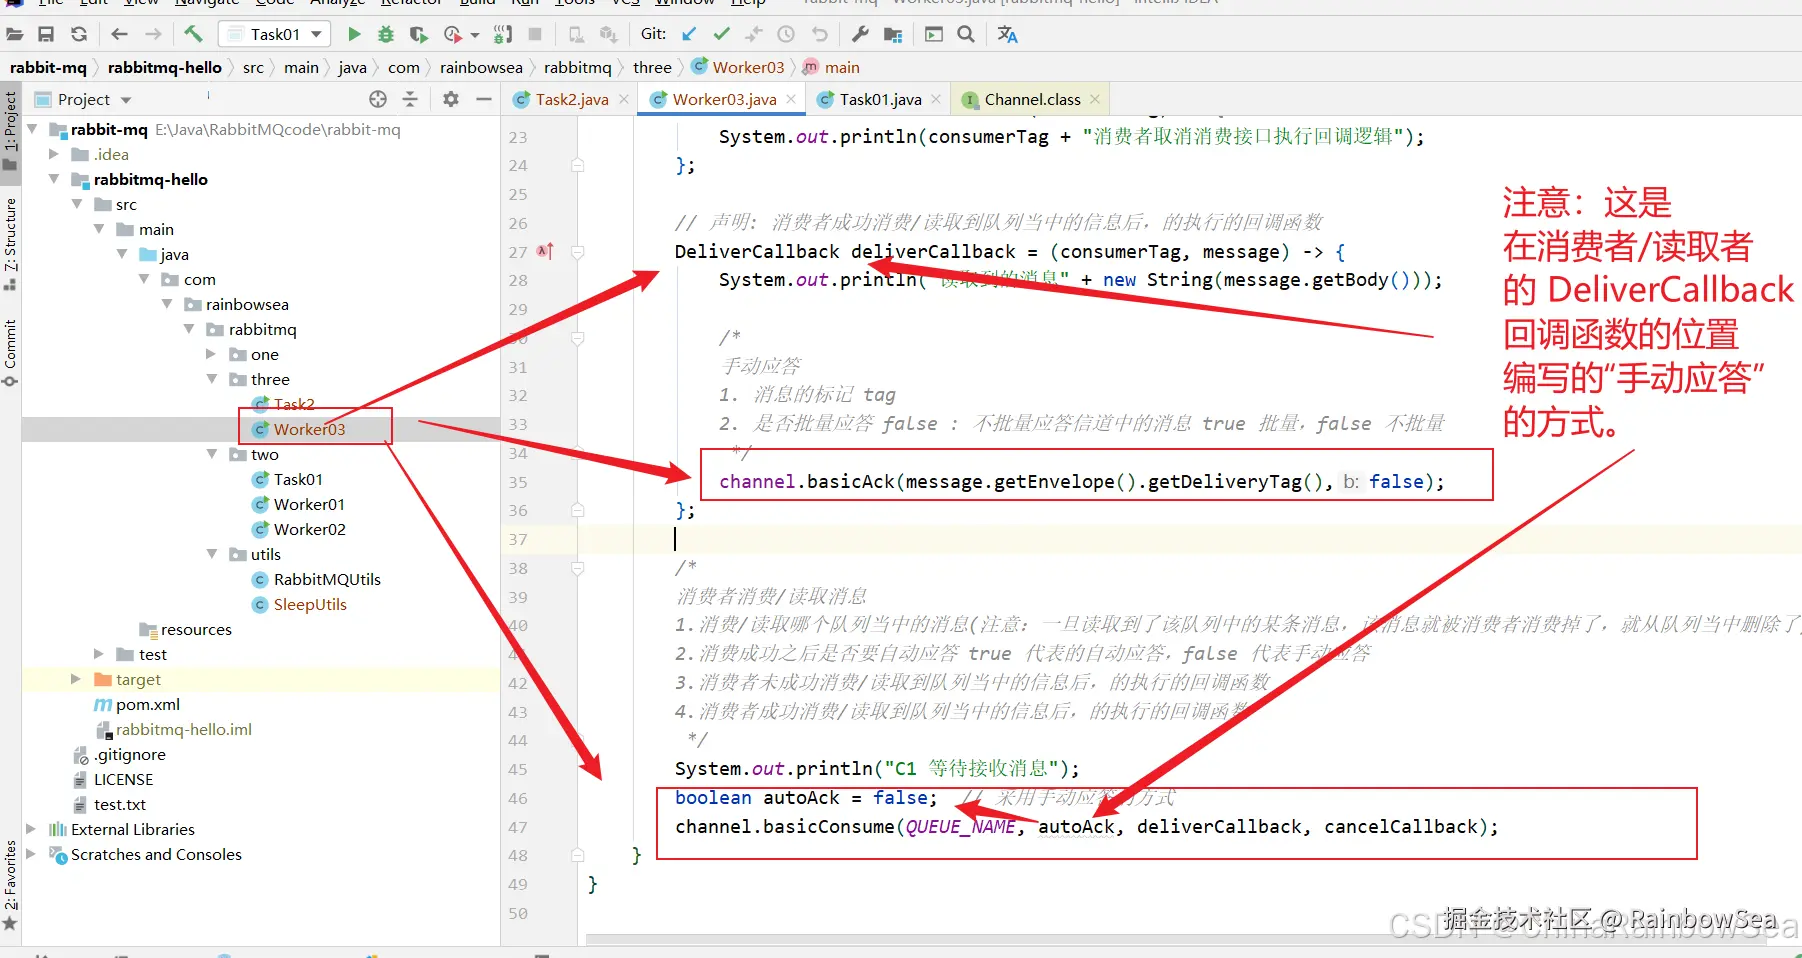Click the profiler run icon

pos(453,35)
